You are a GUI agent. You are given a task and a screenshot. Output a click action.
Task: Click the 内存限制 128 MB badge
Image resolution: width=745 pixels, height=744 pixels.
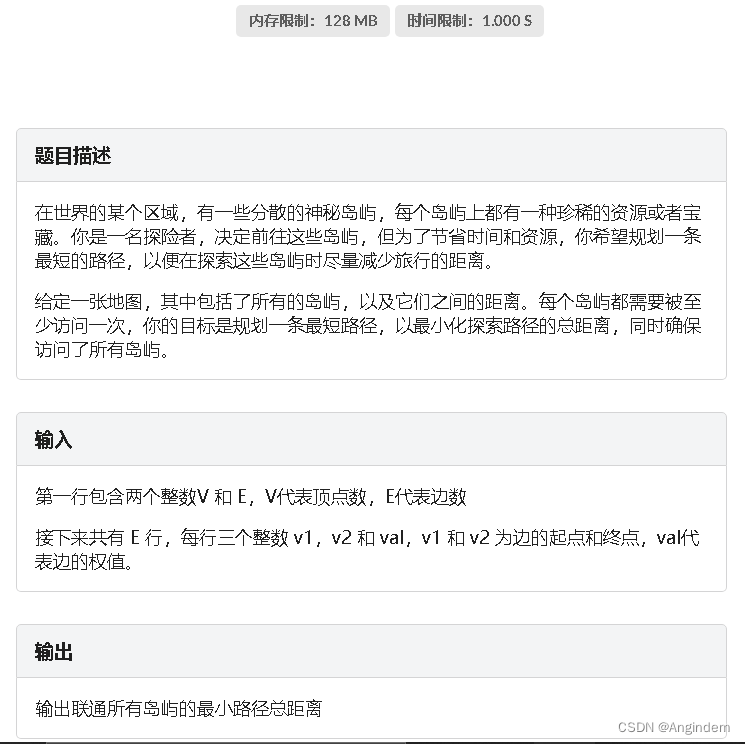[x=313, y=21]
